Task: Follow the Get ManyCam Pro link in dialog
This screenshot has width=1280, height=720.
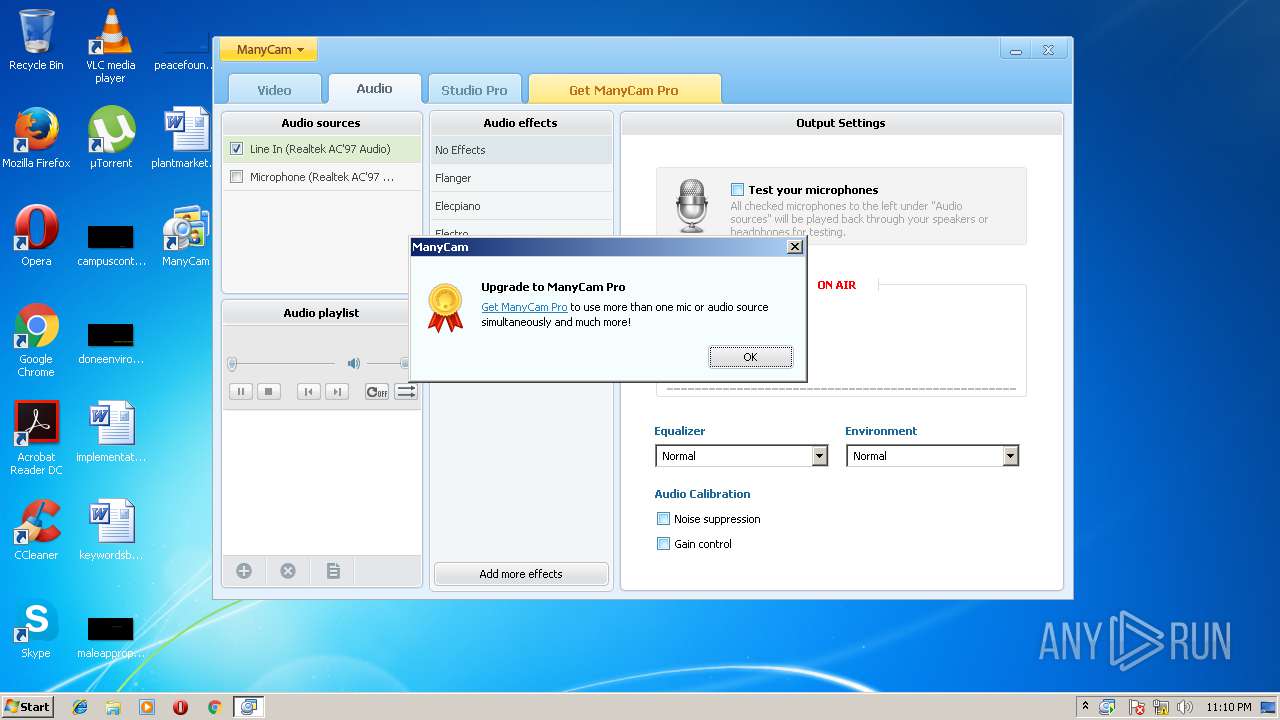Action: (x=524, y=307)
